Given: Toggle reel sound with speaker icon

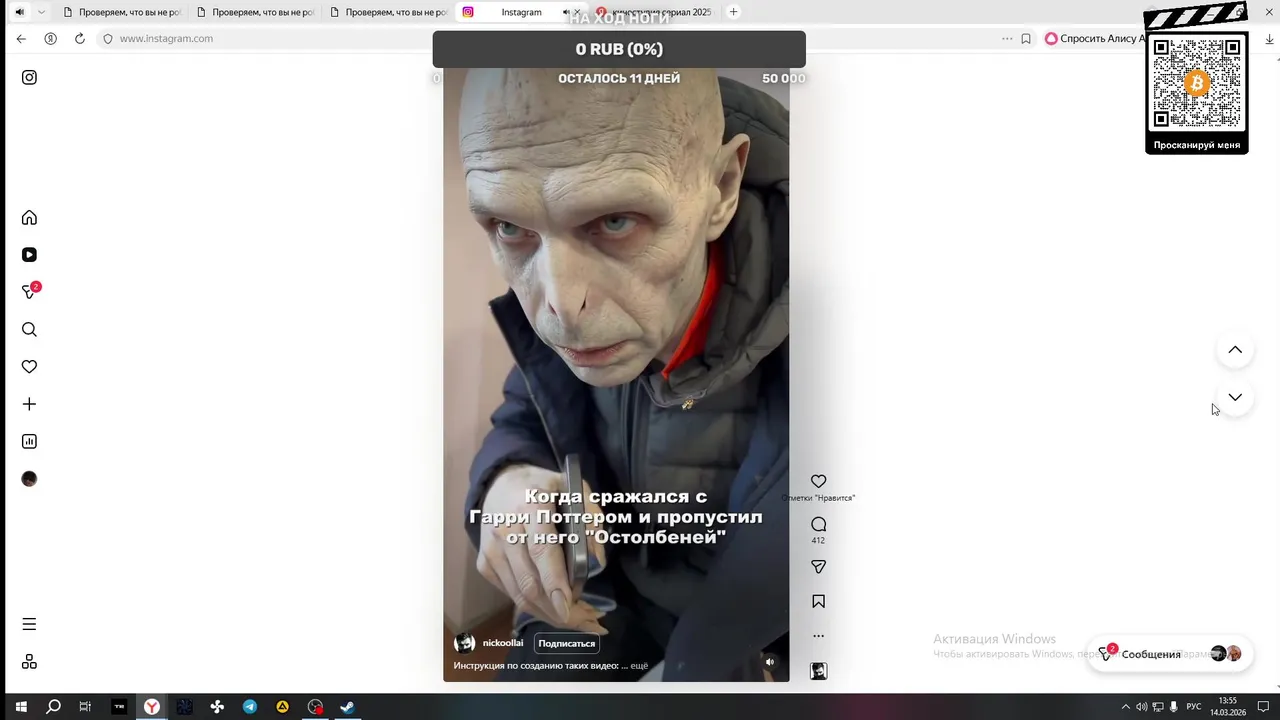Looking at the screenshot, I should [769, 661].
